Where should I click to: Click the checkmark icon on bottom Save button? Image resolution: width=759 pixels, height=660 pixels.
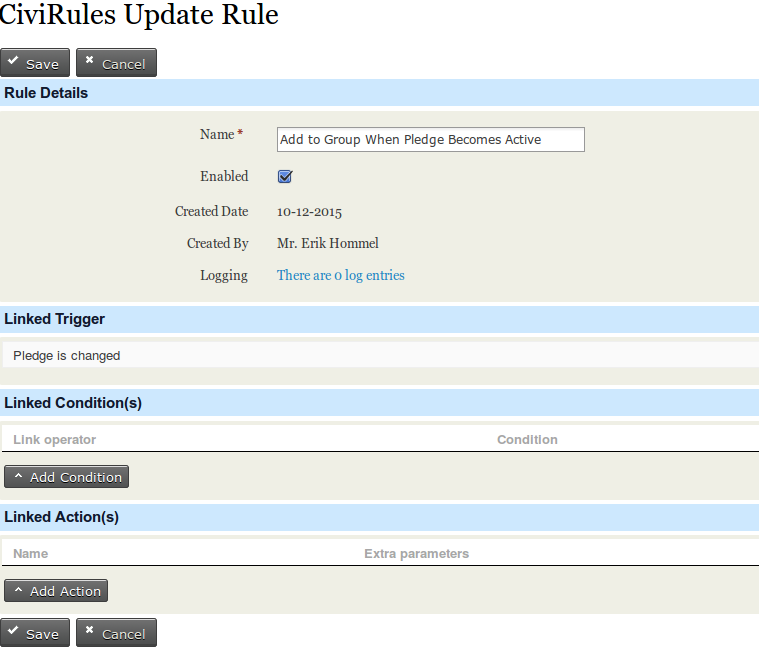pos(13,632)
